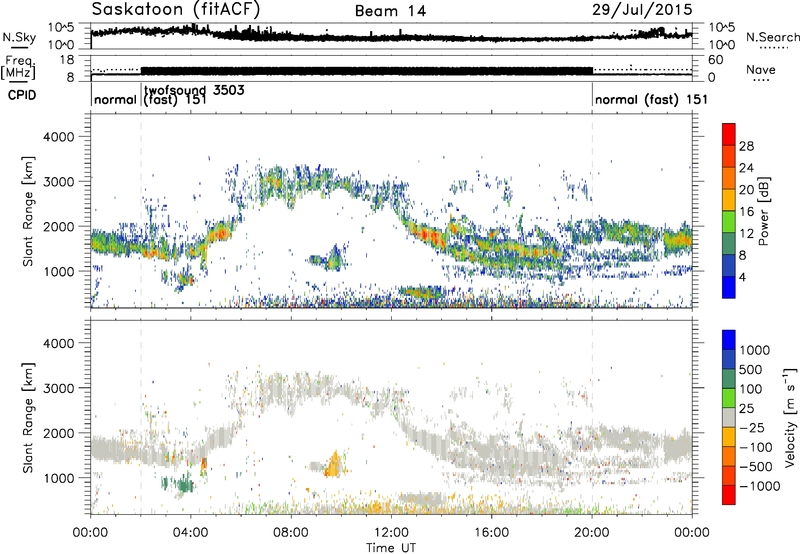
Task: Click the 'CPID' label
Action: coord(22,95)
